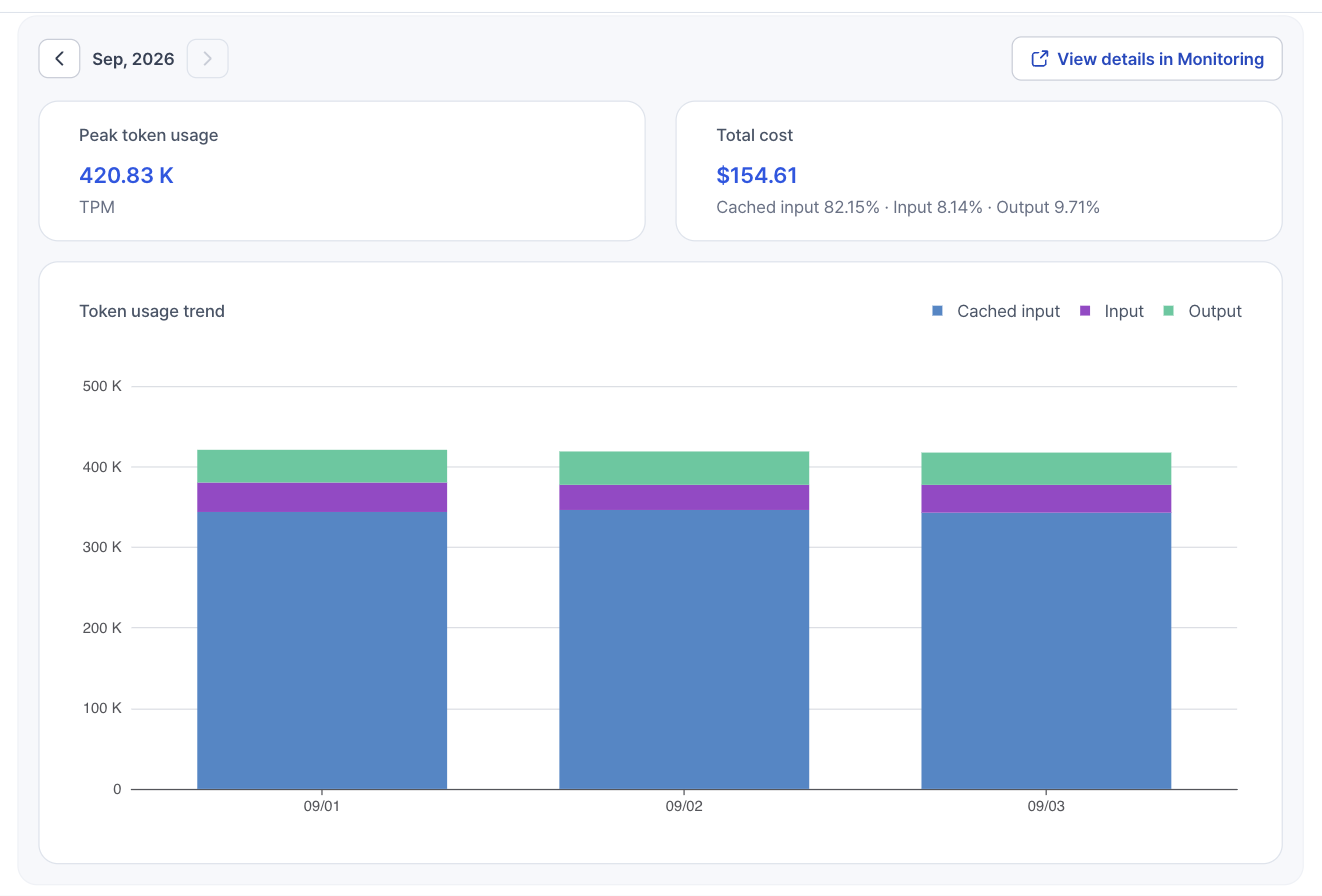
Task: Toggle Output legend green swatch
Action: 1168,311
